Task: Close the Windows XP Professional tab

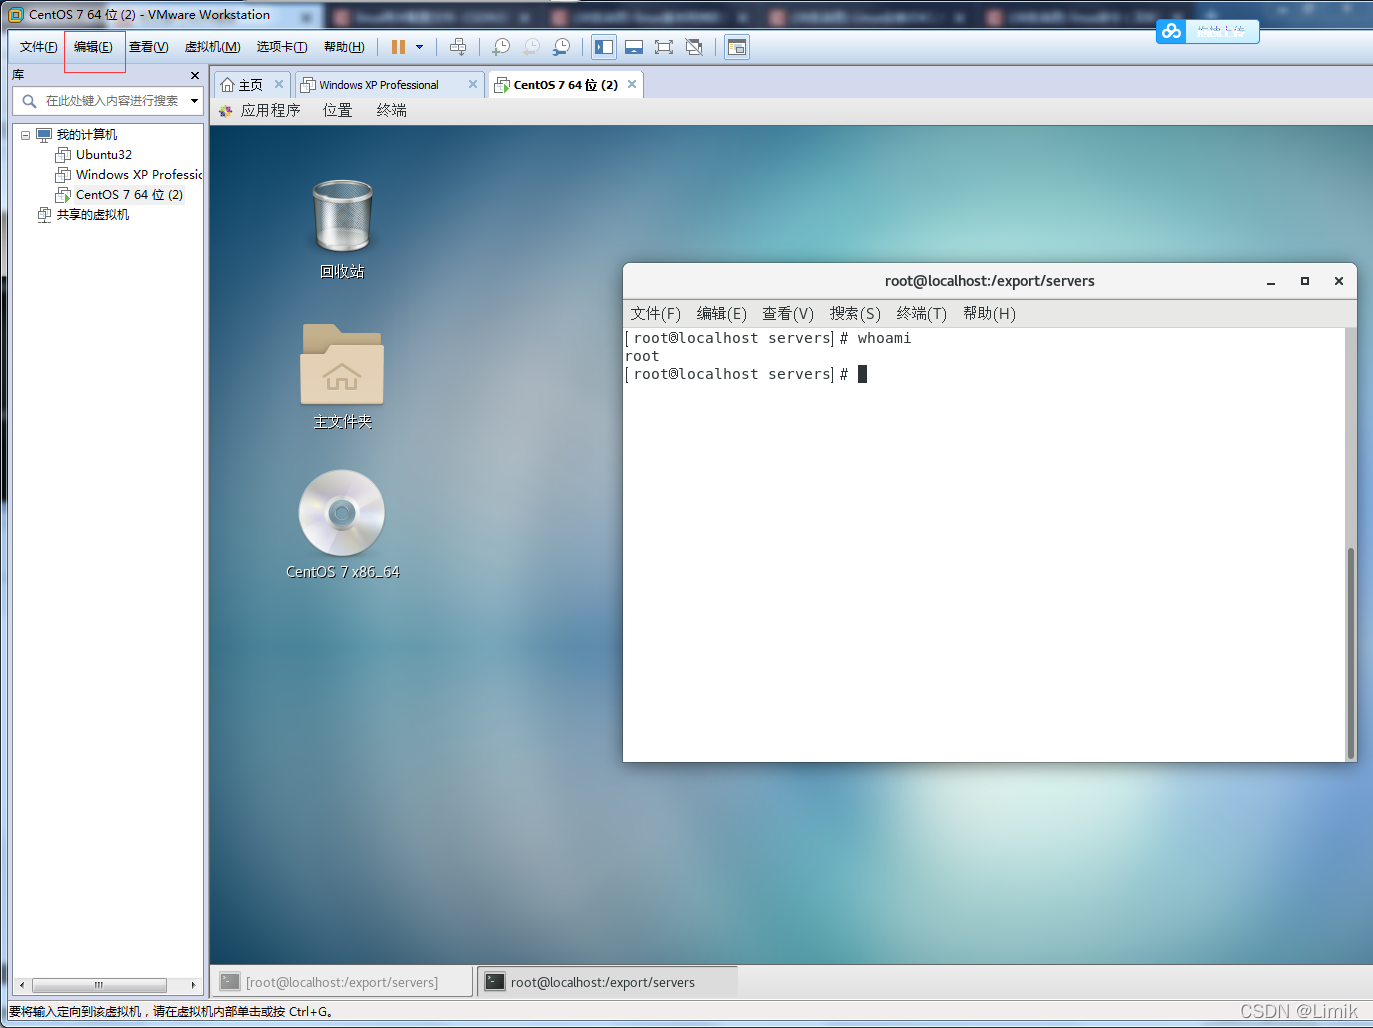Action: (473, 84)
